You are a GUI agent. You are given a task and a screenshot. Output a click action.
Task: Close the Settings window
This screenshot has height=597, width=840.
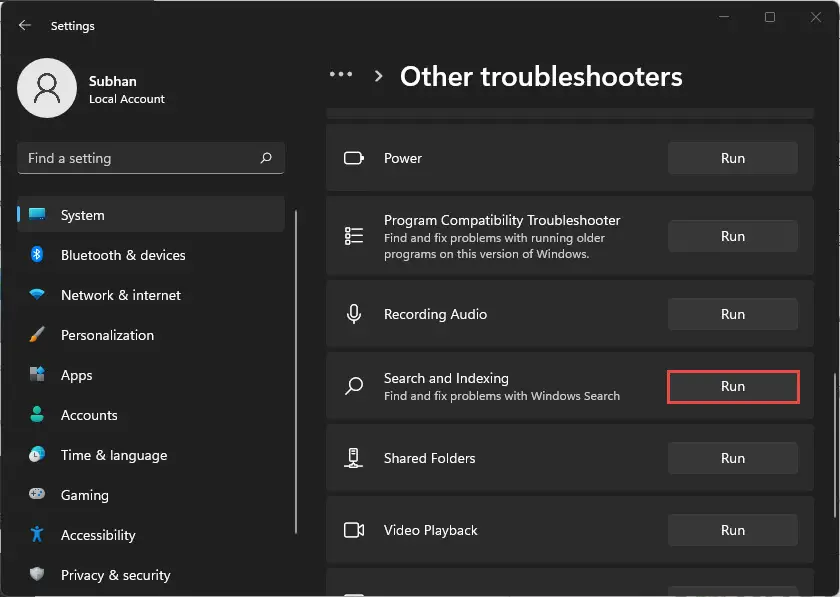tap(815, 17)
